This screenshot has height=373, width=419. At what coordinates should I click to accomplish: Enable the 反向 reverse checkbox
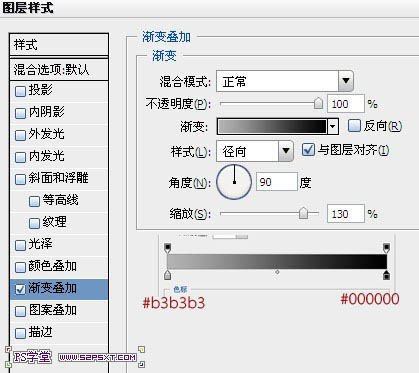(x=354, y=126)
